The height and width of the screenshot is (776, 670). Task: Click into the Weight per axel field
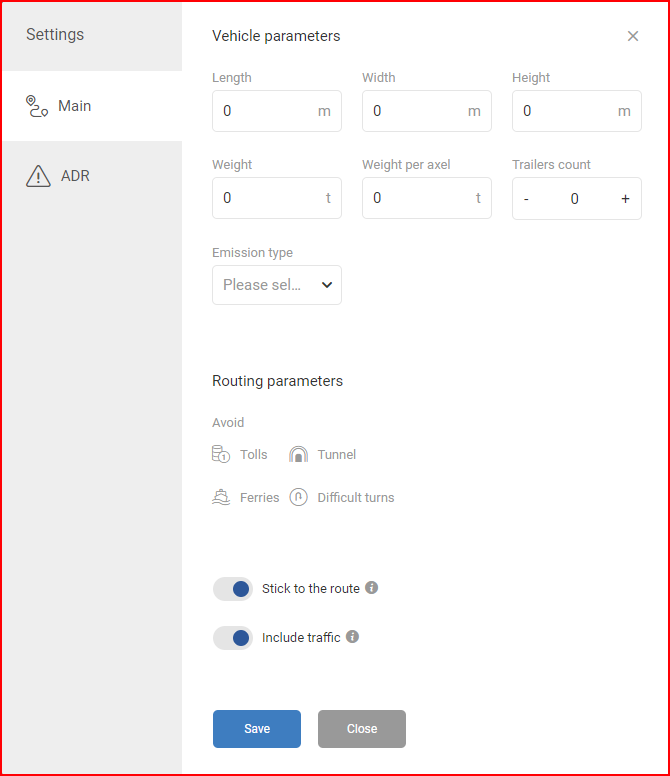point(427,198)
